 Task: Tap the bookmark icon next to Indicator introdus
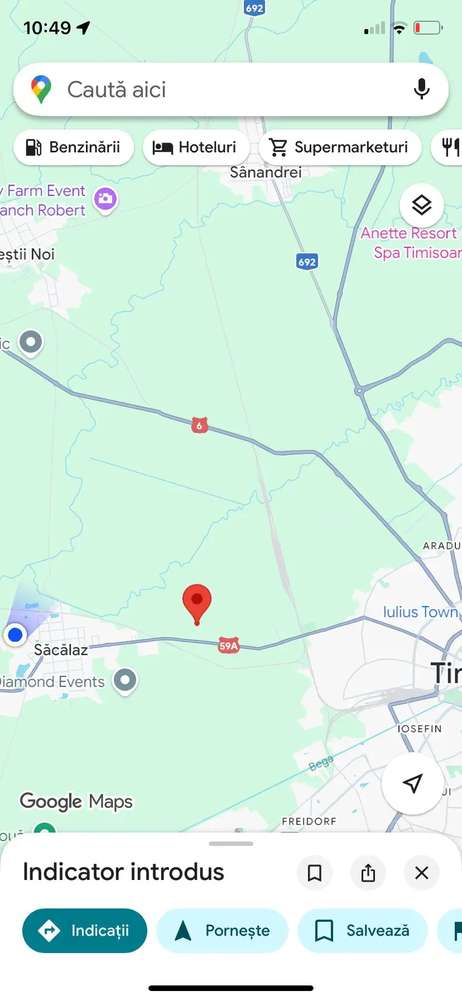tap(314, 872)
